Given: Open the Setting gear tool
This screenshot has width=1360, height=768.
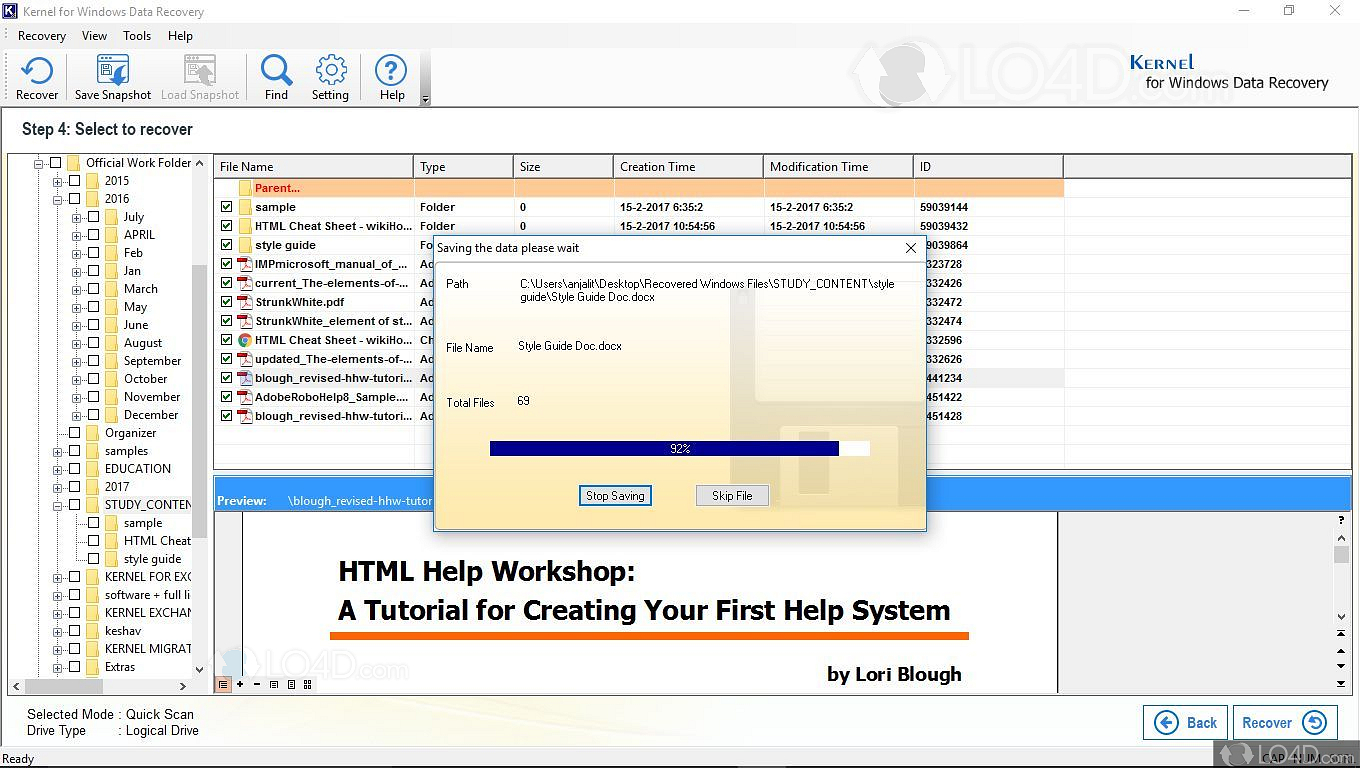Looking at the screenshot, I should click(x=330, y=78).
